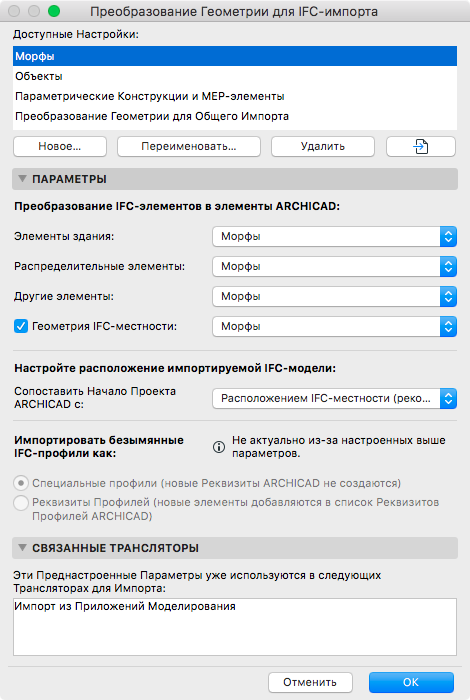Screen dimensions: 470x700
Task: Select the Объекты preset
Action: click(235, 76)
